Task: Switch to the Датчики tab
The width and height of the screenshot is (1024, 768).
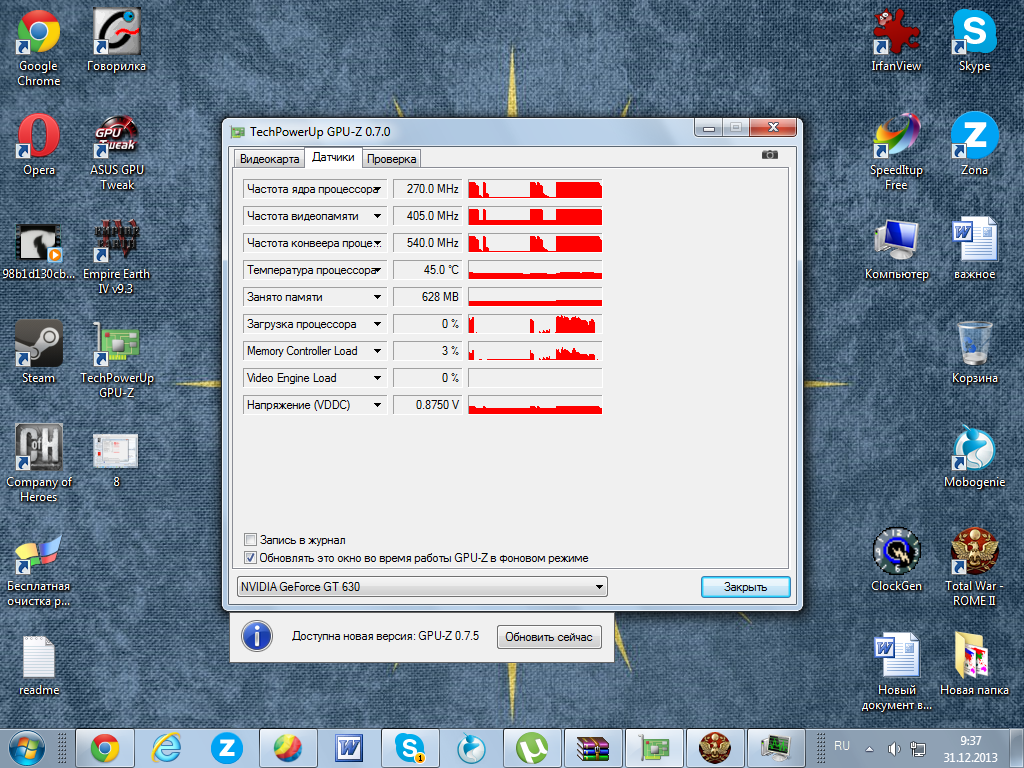Action: click(333, 157)
